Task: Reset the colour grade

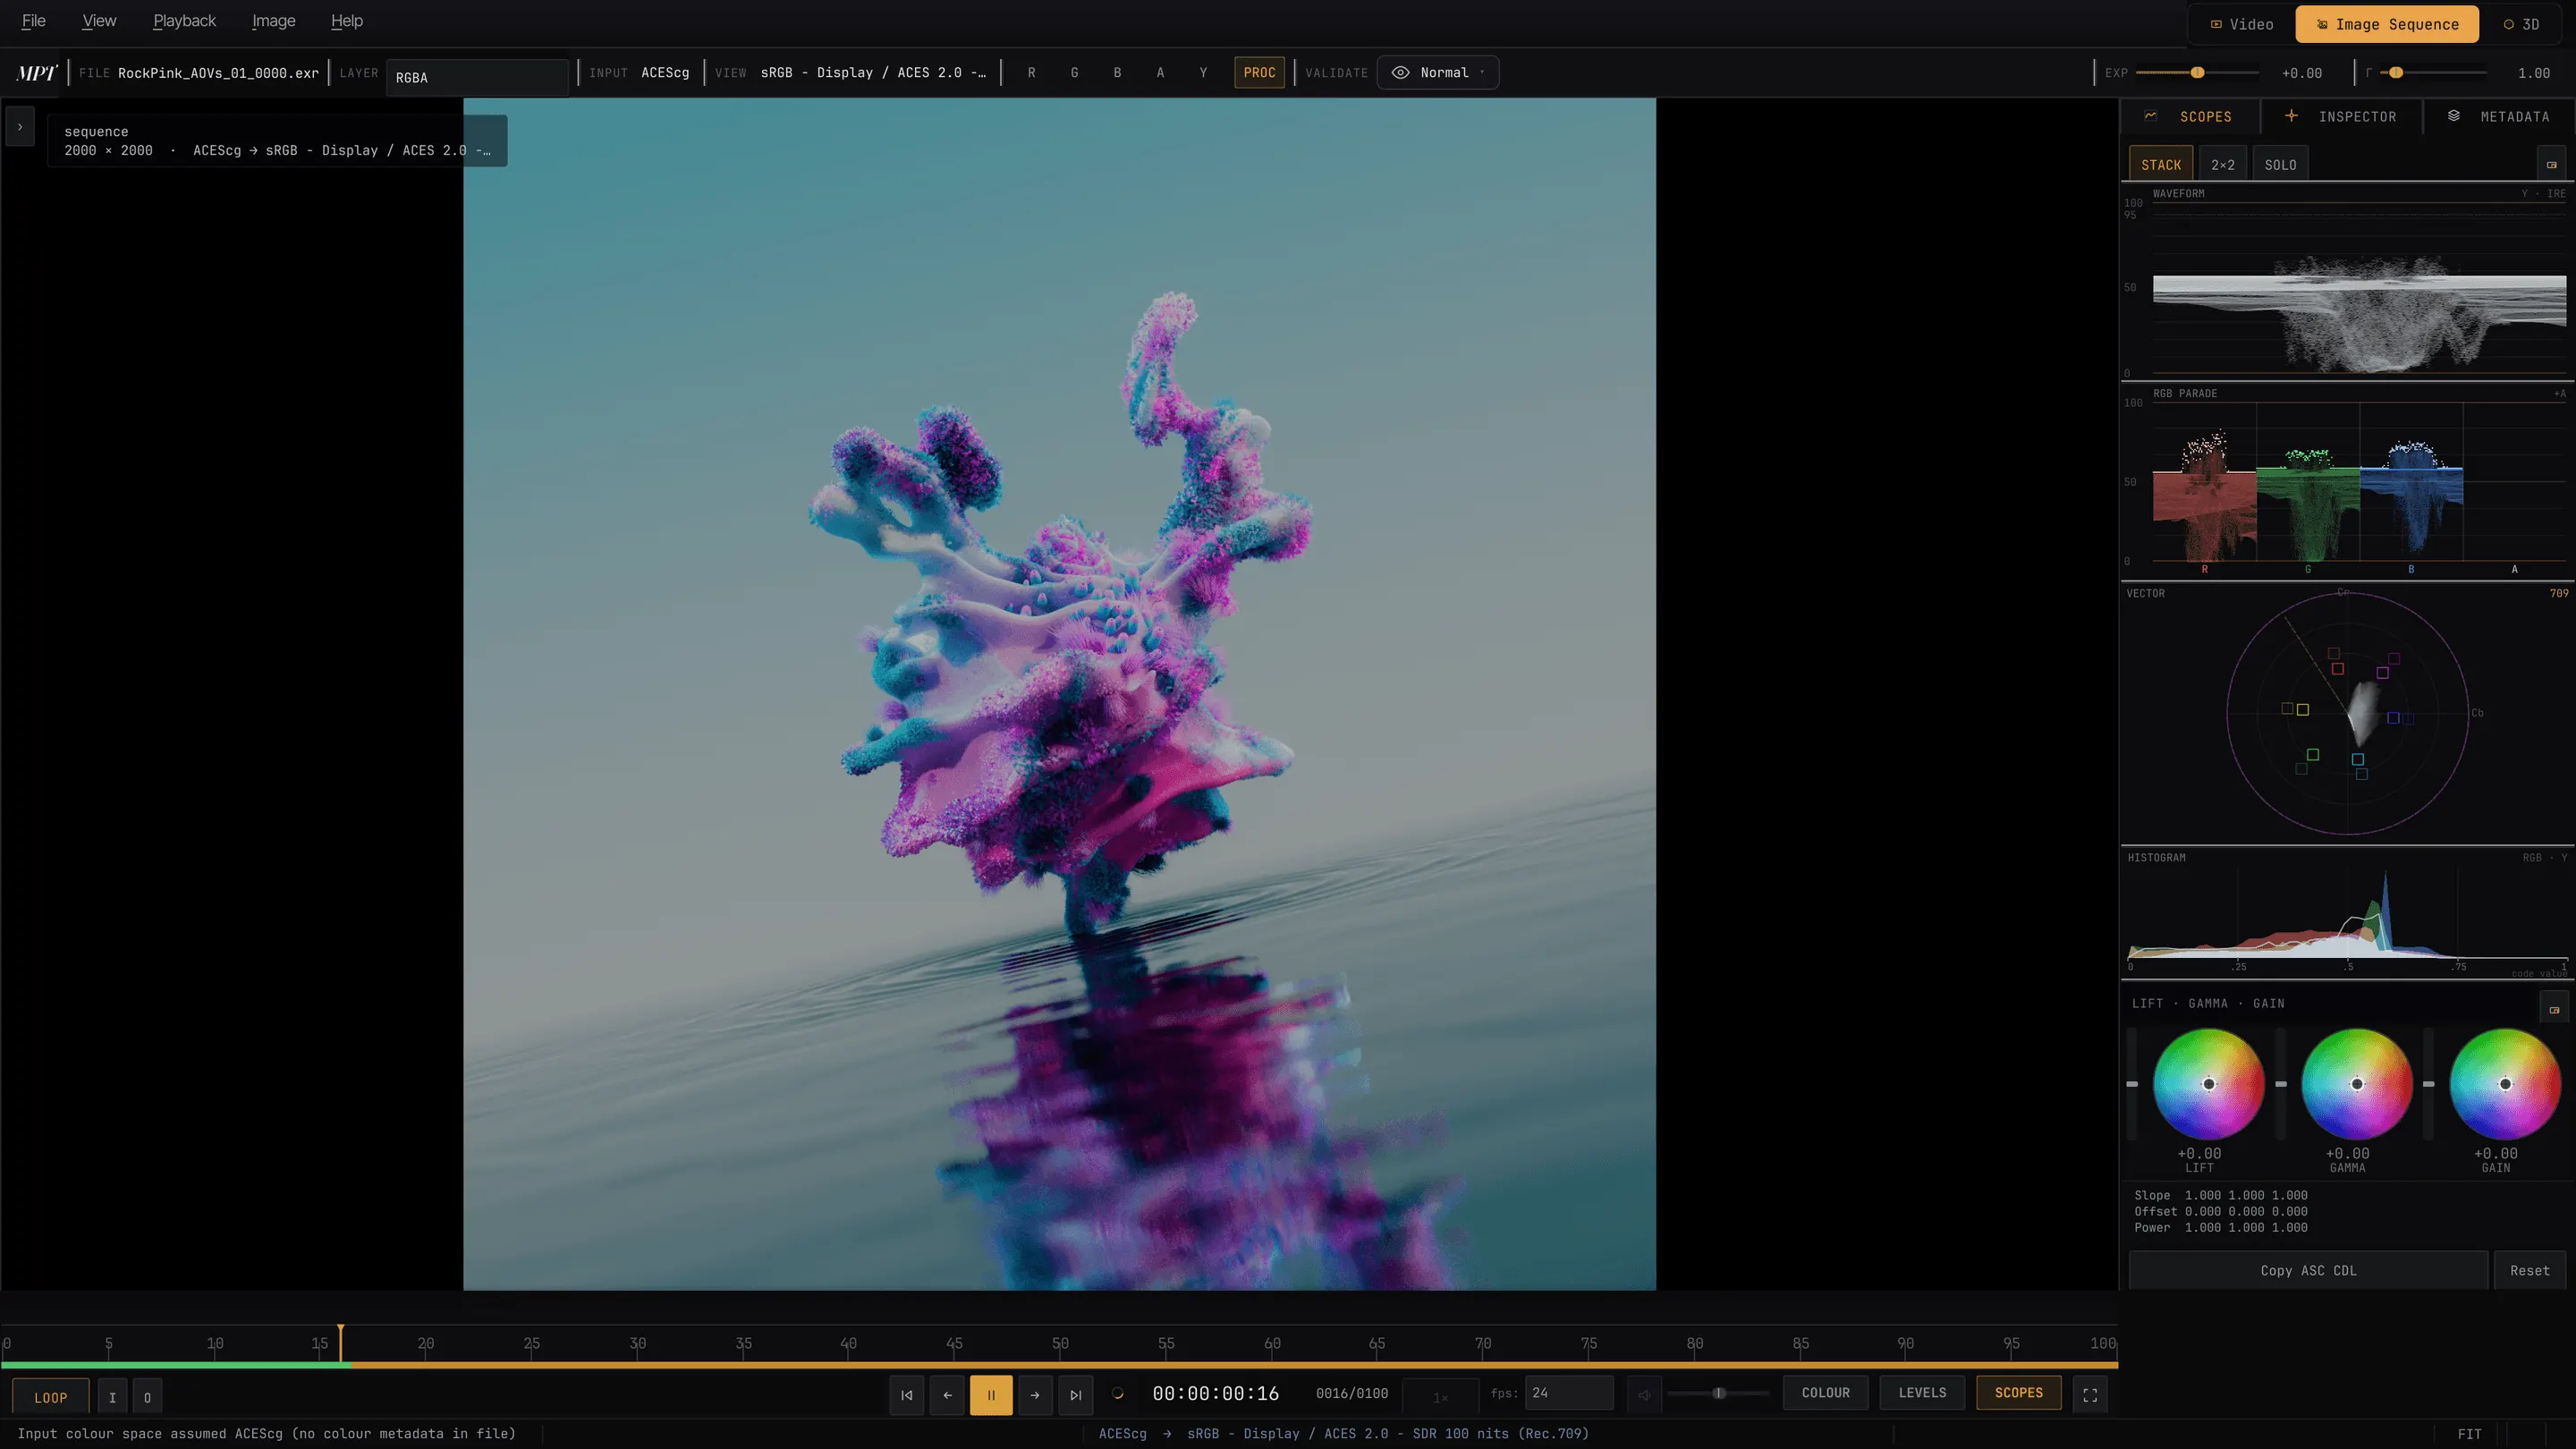Action: pyautogui.click(x=2529, y=1270)
